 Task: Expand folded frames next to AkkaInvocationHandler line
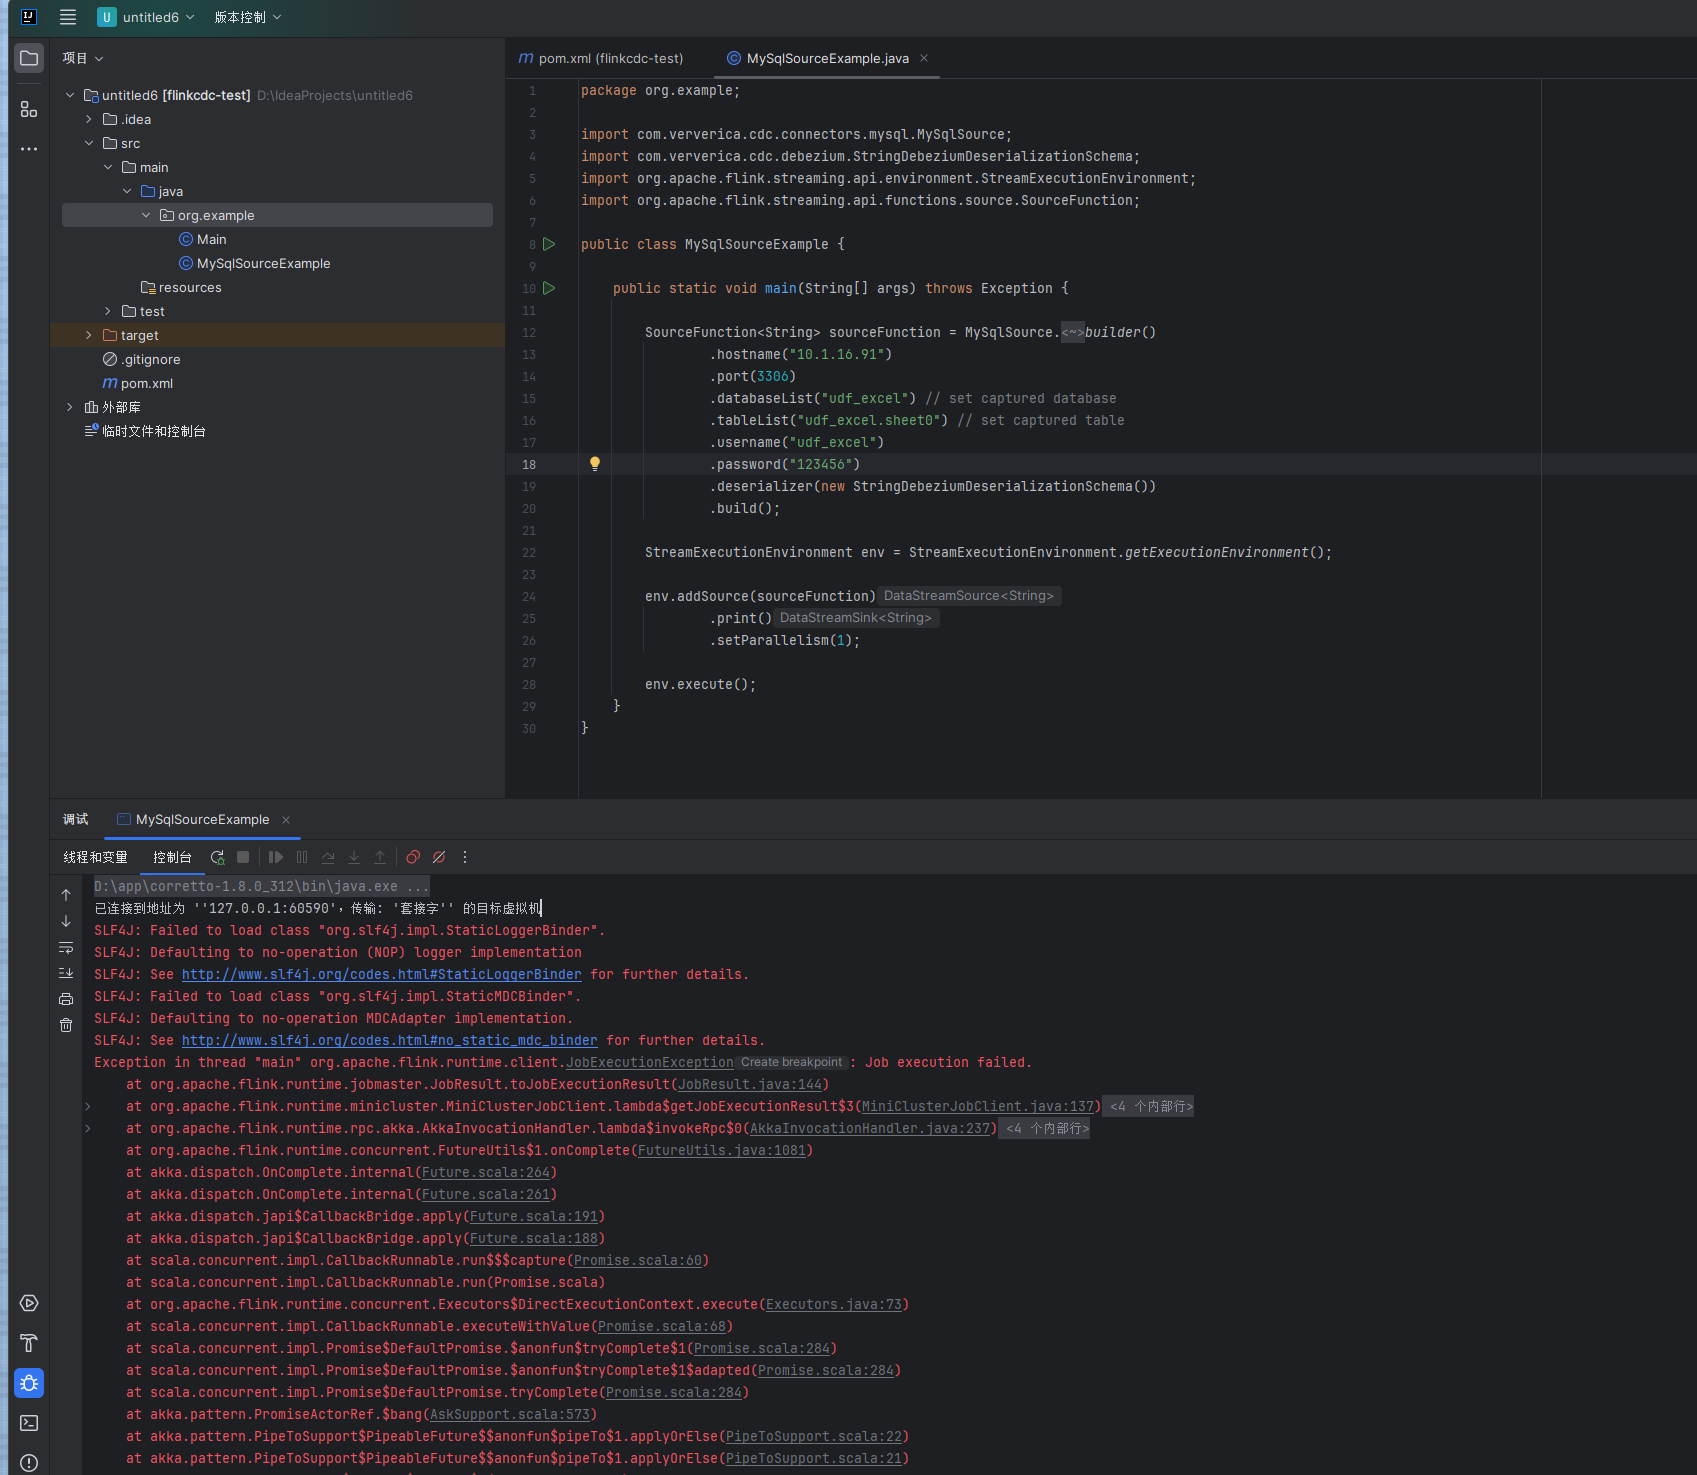1047,1128
